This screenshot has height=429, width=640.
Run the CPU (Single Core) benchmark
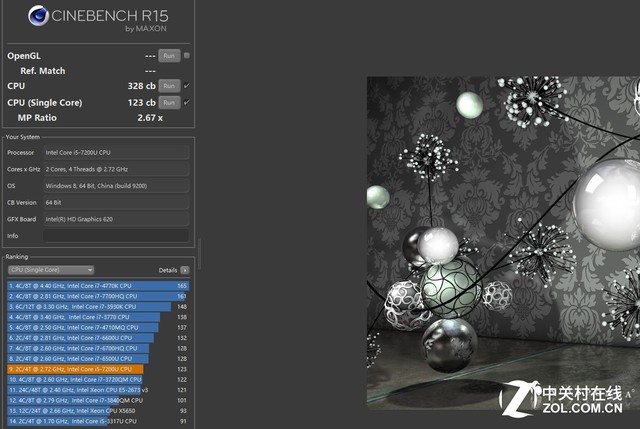[x=169, y=102]
